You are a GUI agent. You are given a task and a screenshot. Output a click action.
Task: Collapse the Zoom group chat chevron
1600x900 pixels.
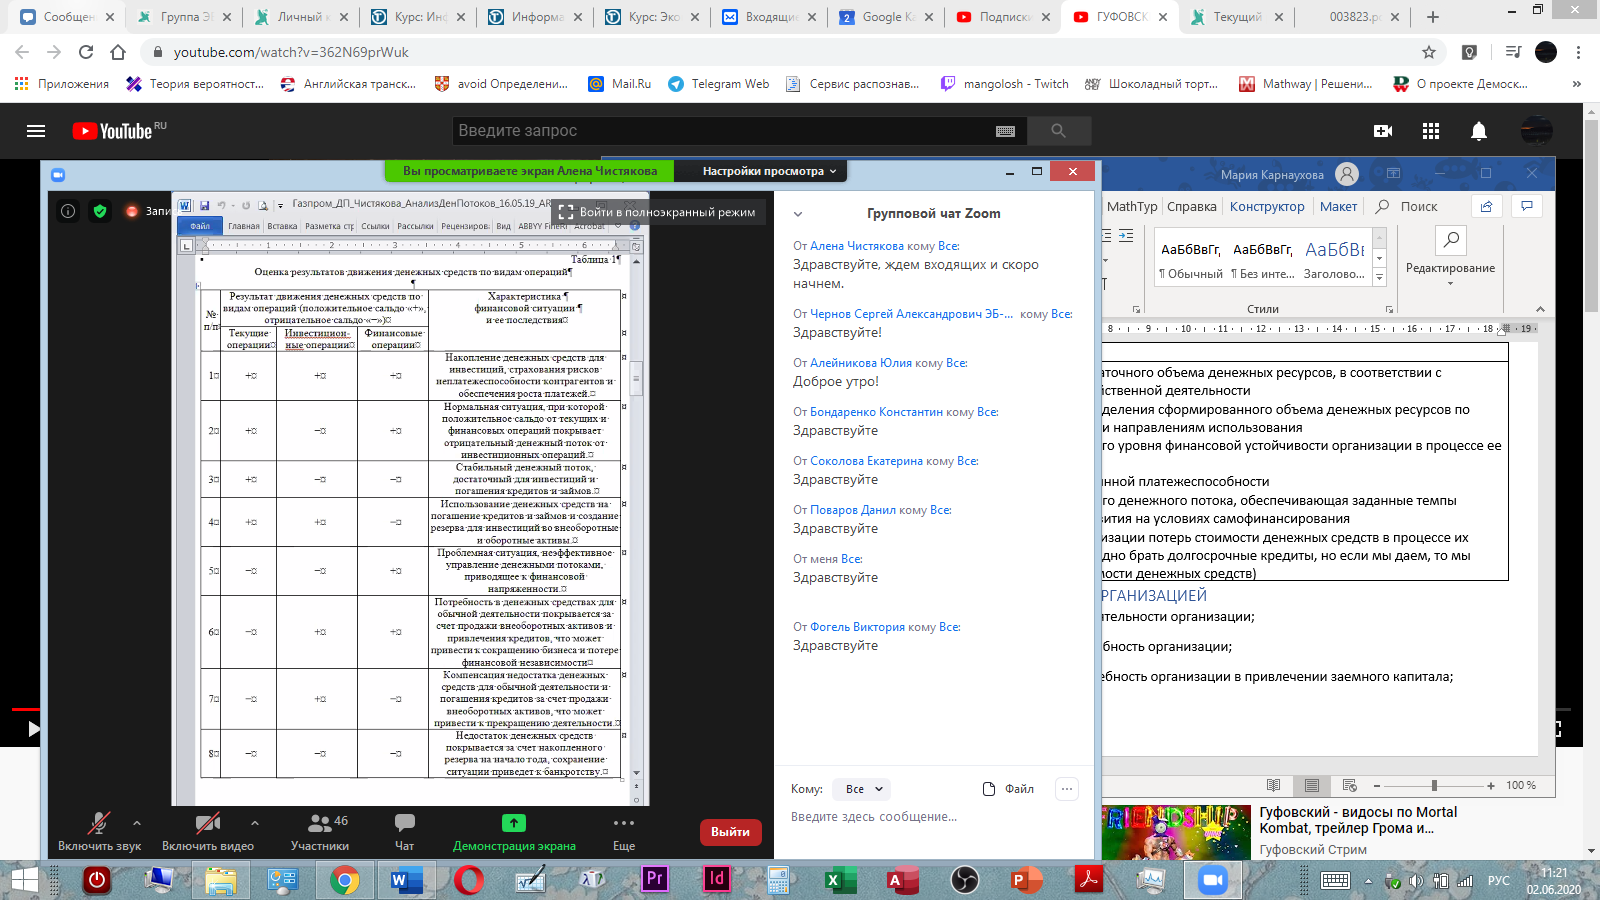tap(798, 214)
